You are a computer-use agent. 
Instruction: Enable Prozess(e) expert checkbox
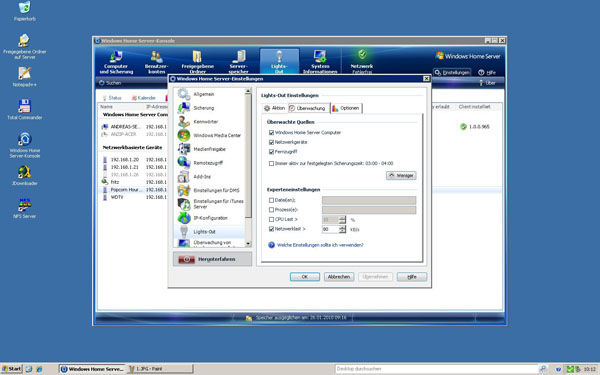[x=271, y=210]
